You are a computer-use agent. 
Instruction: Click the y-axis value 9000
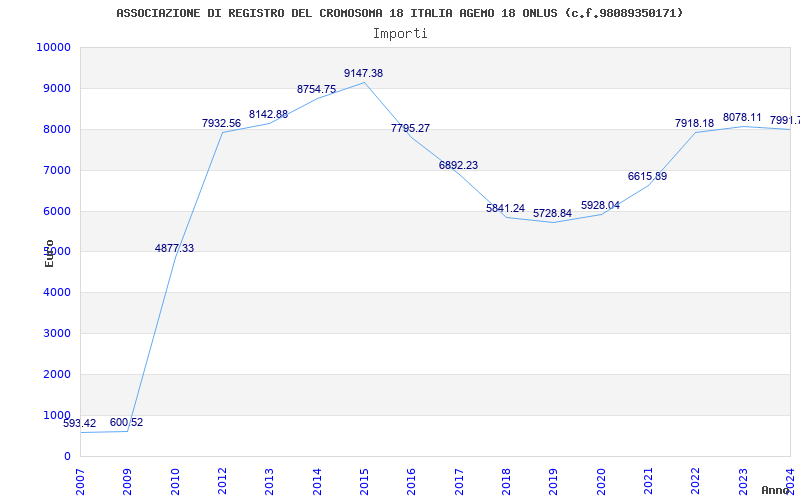[57, 88]
